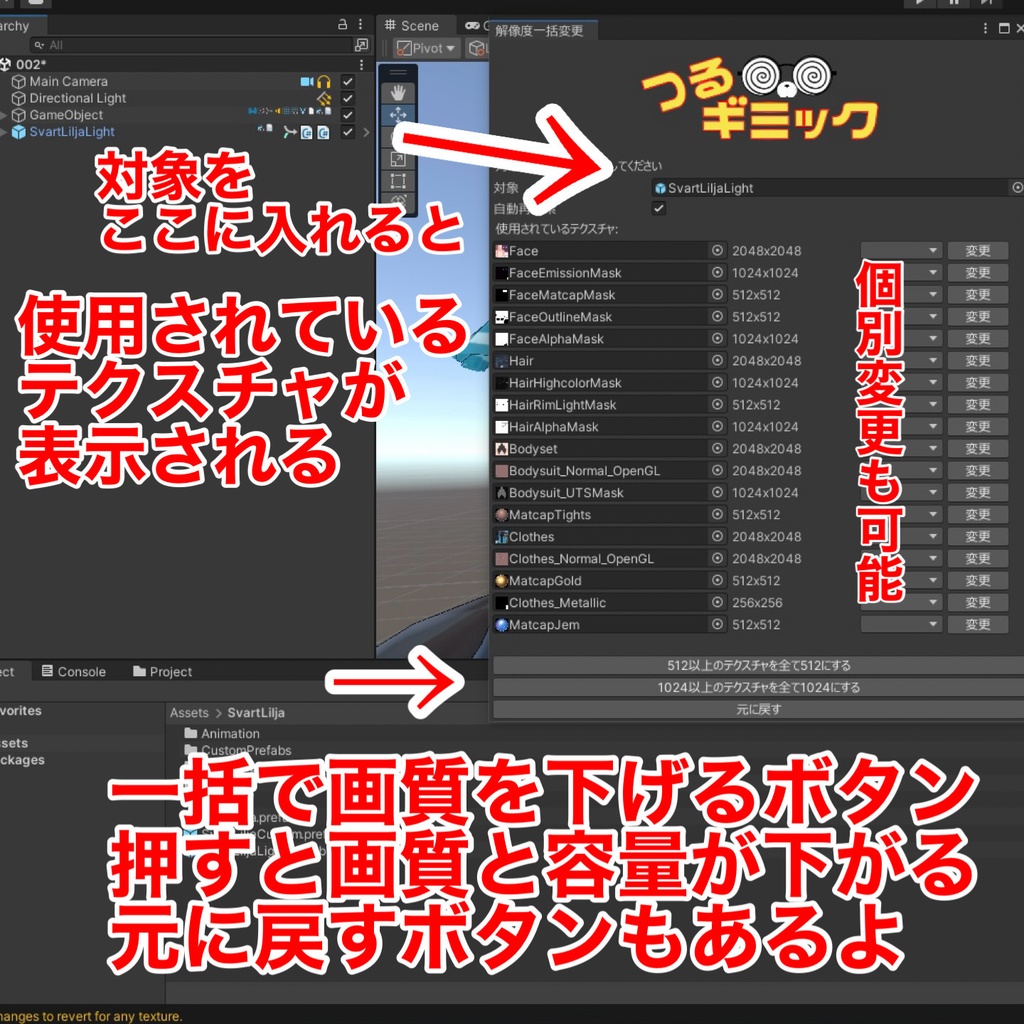Toggle the 自動更新 checkbox
This screenshot has width=1024, height=1024.
pyautogui.click(x=658, y=208)
